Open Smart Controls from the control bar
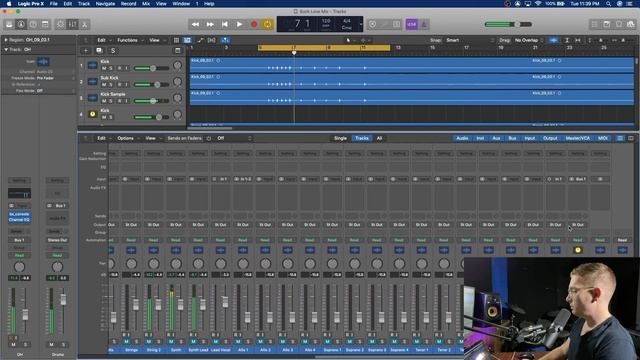Screen dimensions: 640x360 (60, 24)
